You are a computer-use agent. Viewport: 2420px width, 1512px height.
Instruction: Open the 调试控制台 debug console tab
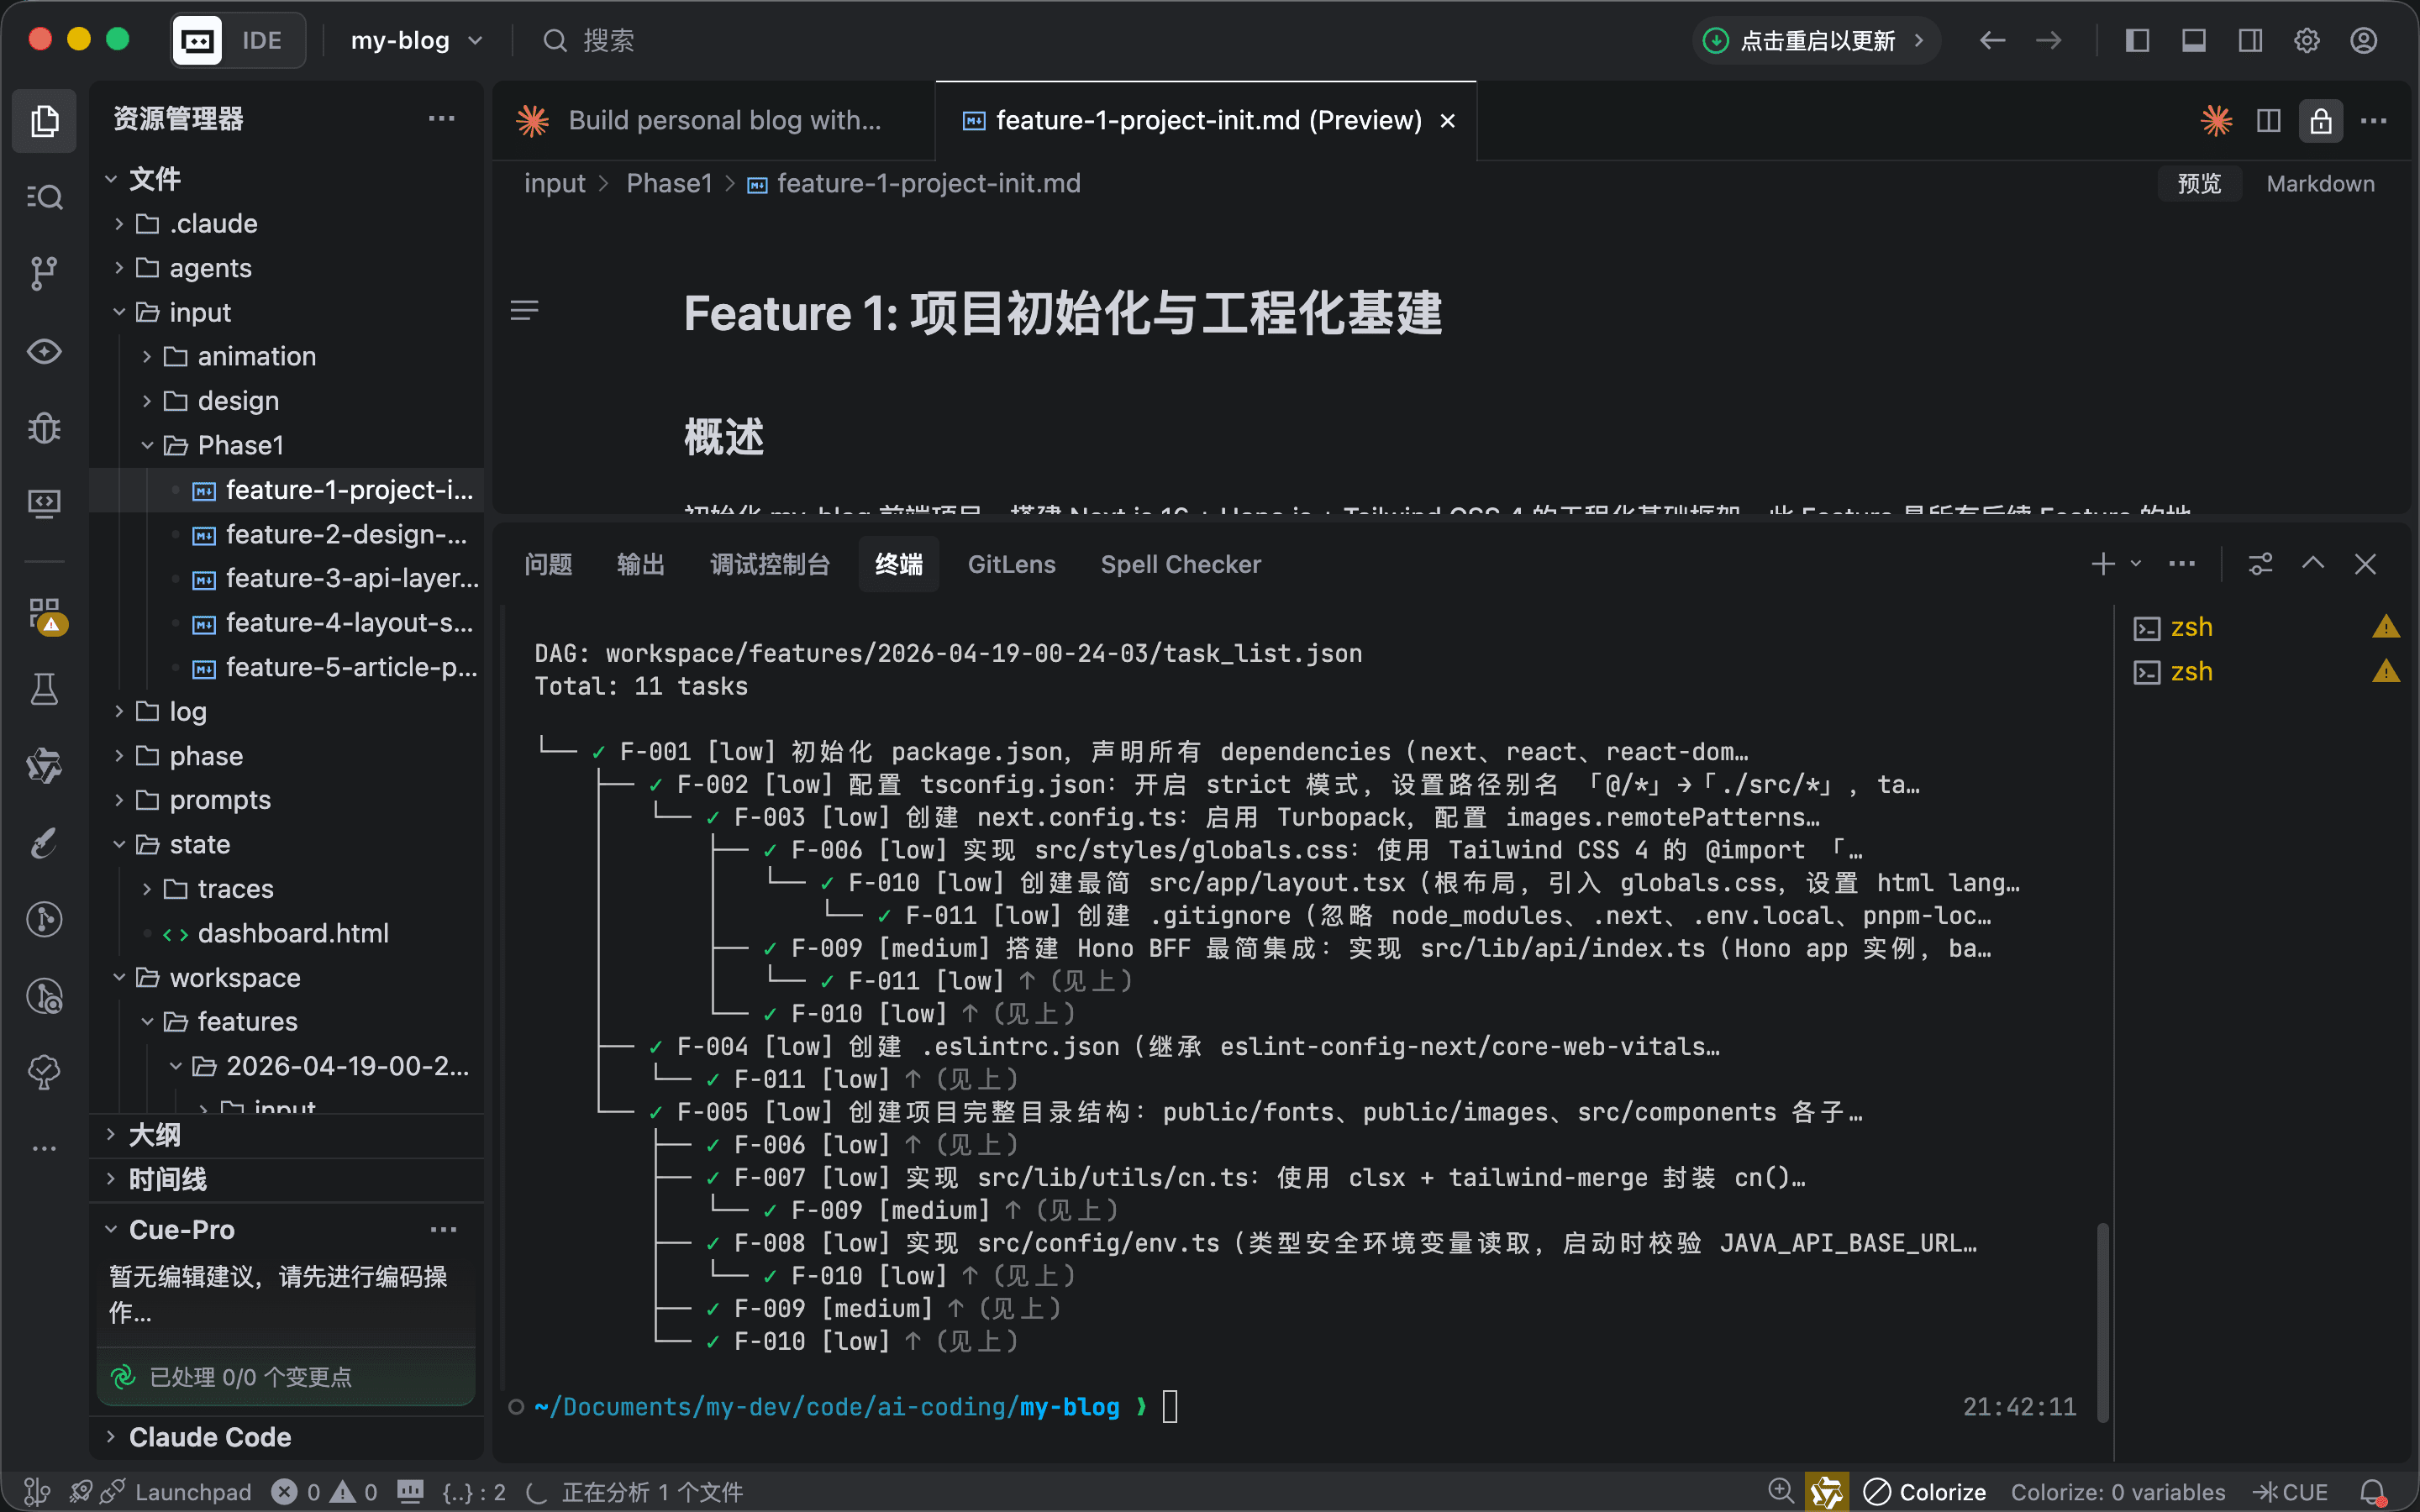point(770,564)
